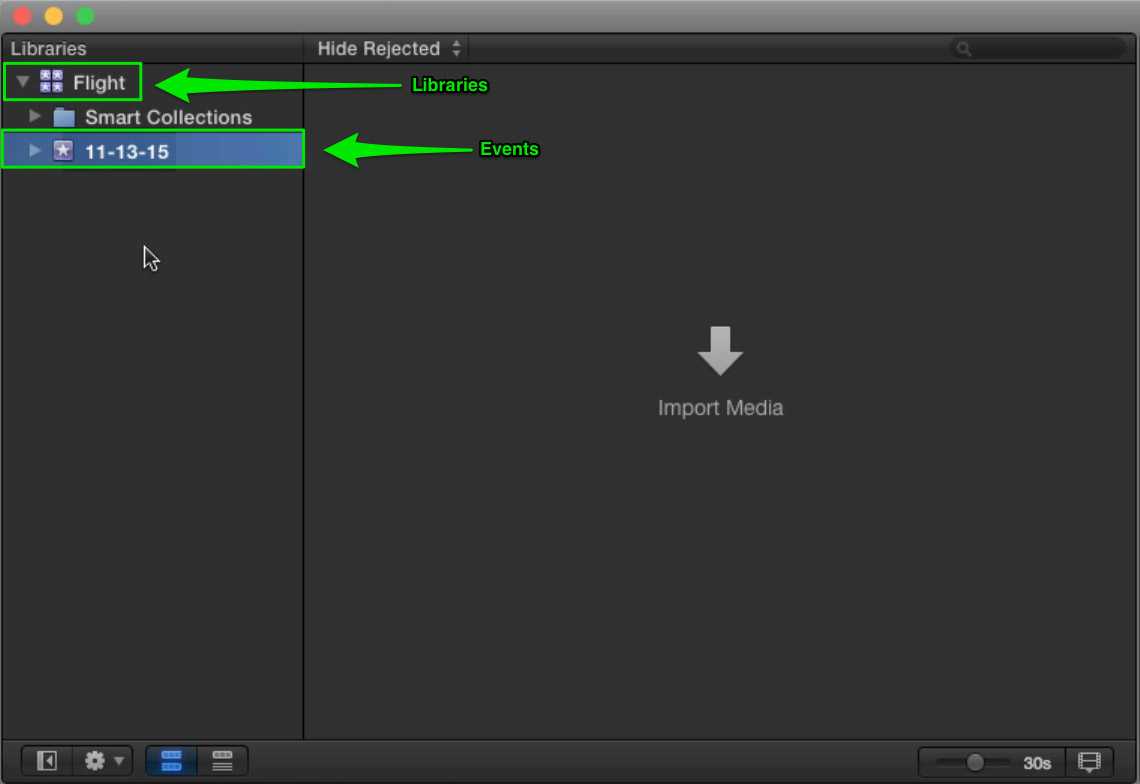Open the clip appearance filmstrip button
The height and width of the screenshot is (784, 1140).
pyautogui.click(x=1088, y=761)
